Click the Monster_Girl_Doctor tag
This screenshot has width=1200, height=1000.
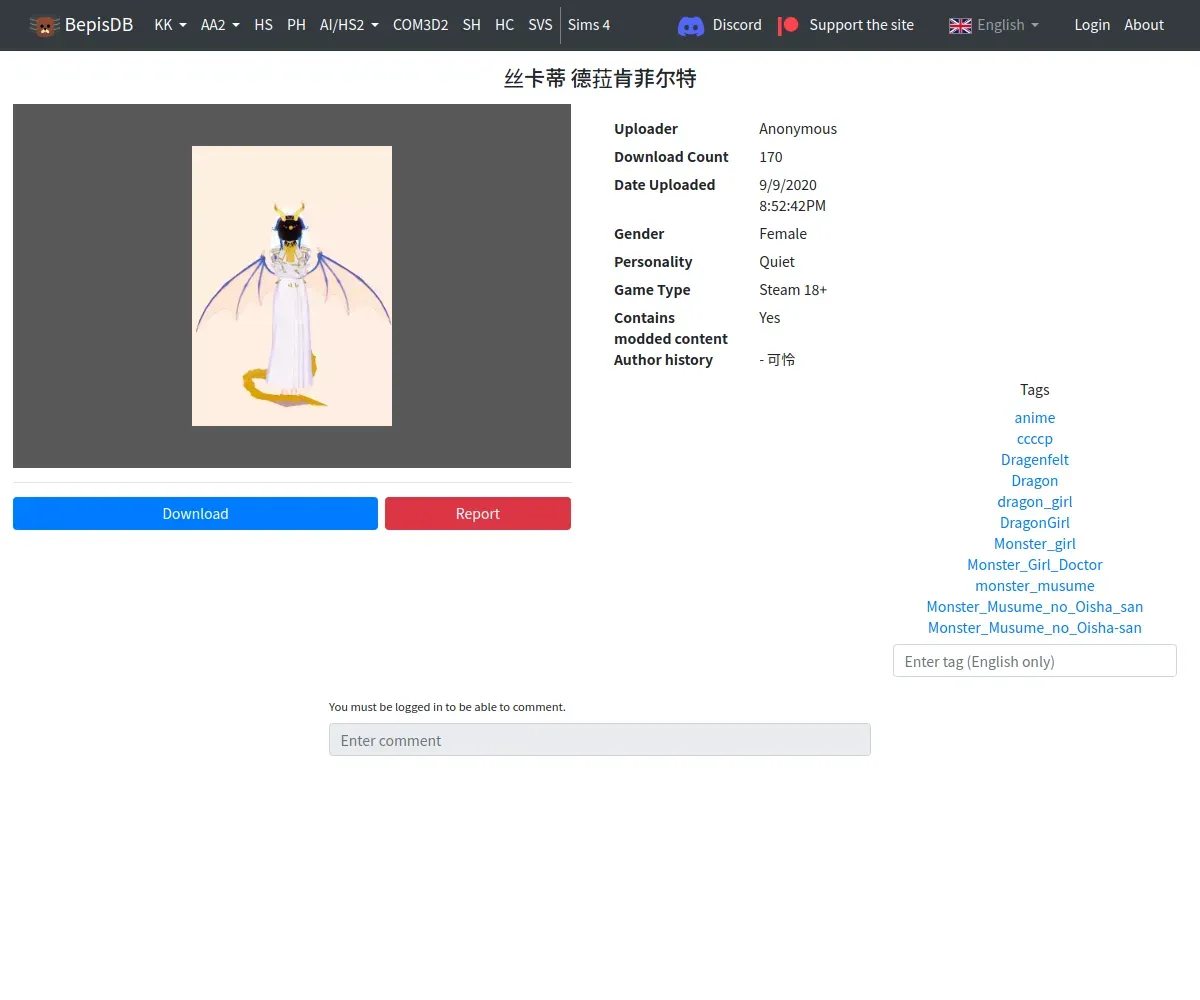point(1035,565)
